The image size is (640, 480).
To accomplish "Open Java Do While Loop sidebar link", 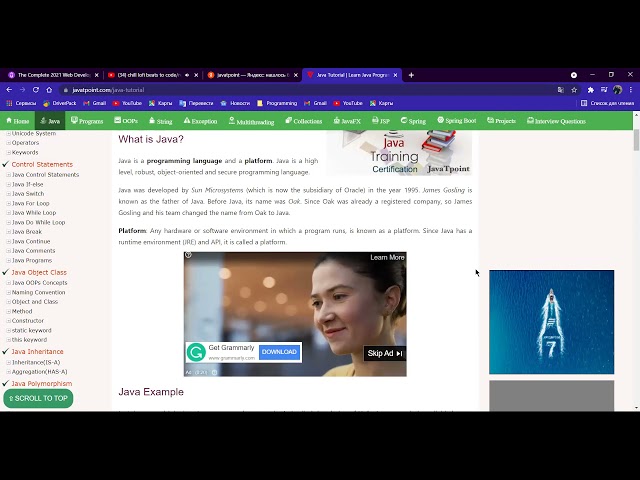I will click(x=38, y=222).
